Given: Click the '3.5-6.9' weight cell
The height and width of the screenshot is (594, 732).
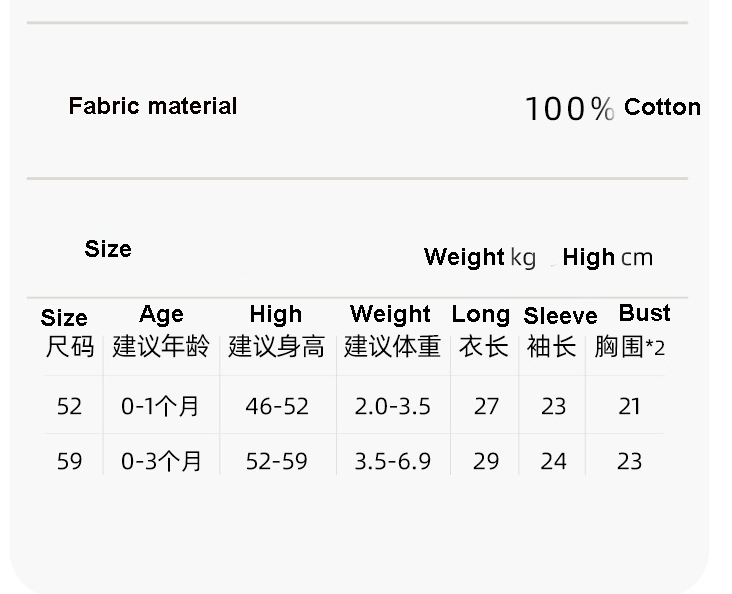Looking at the screenshot, I should pos(392,461).
